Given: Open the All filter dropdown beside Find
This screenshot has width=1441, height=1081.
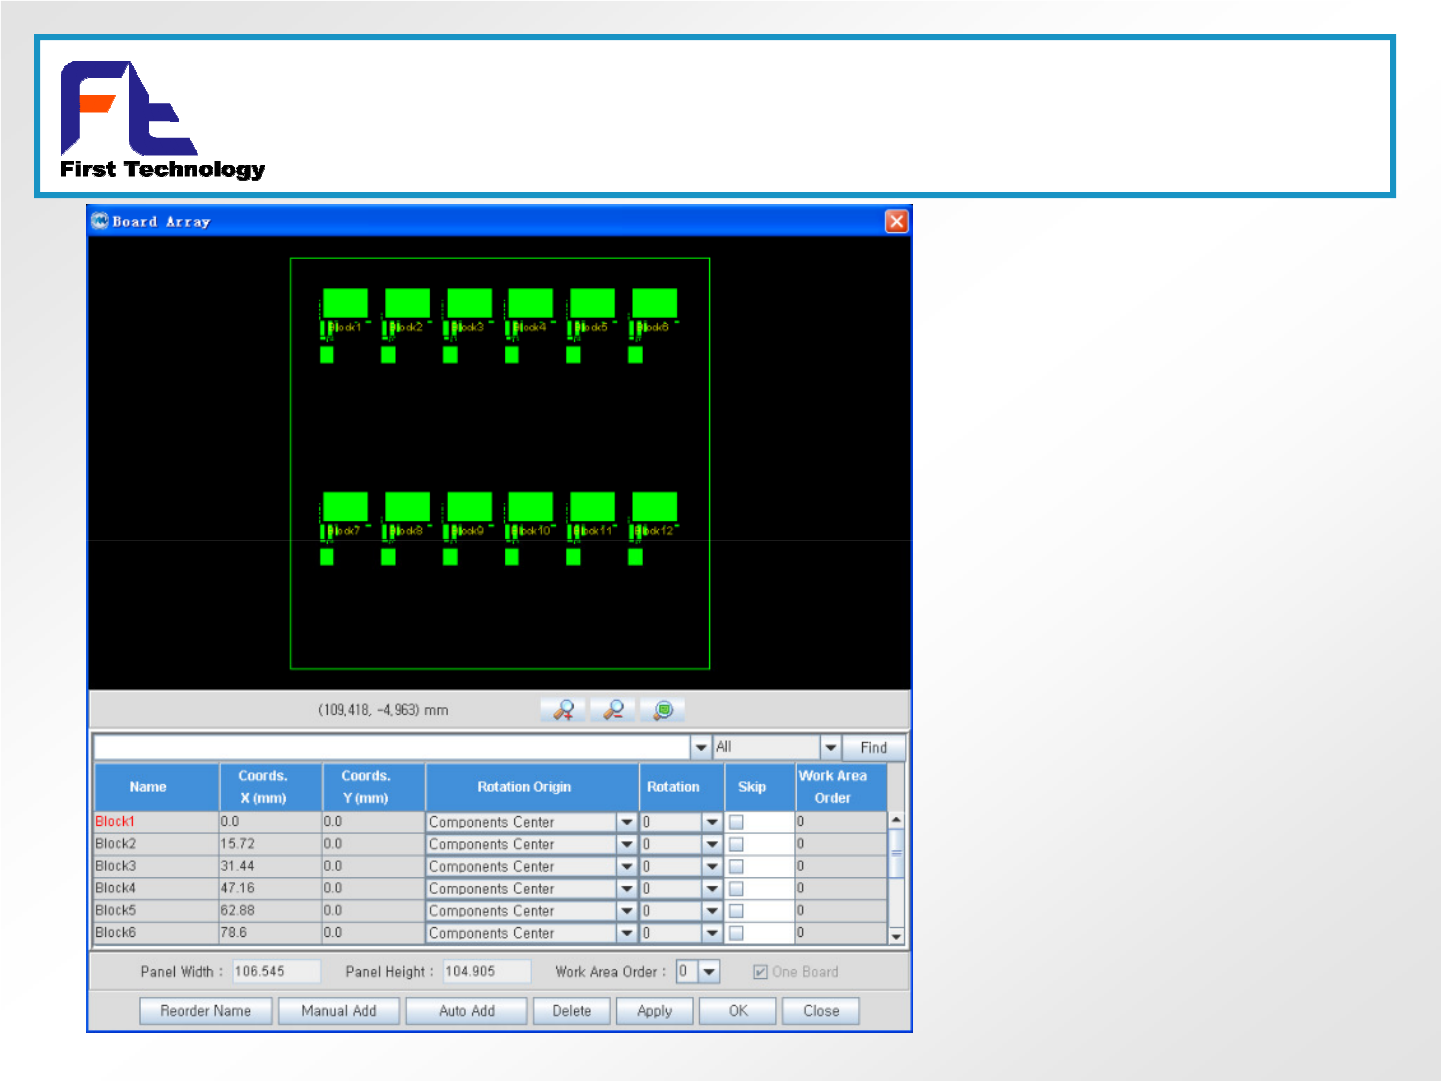Looking at the screenshot, I should (x=830, y=747).
